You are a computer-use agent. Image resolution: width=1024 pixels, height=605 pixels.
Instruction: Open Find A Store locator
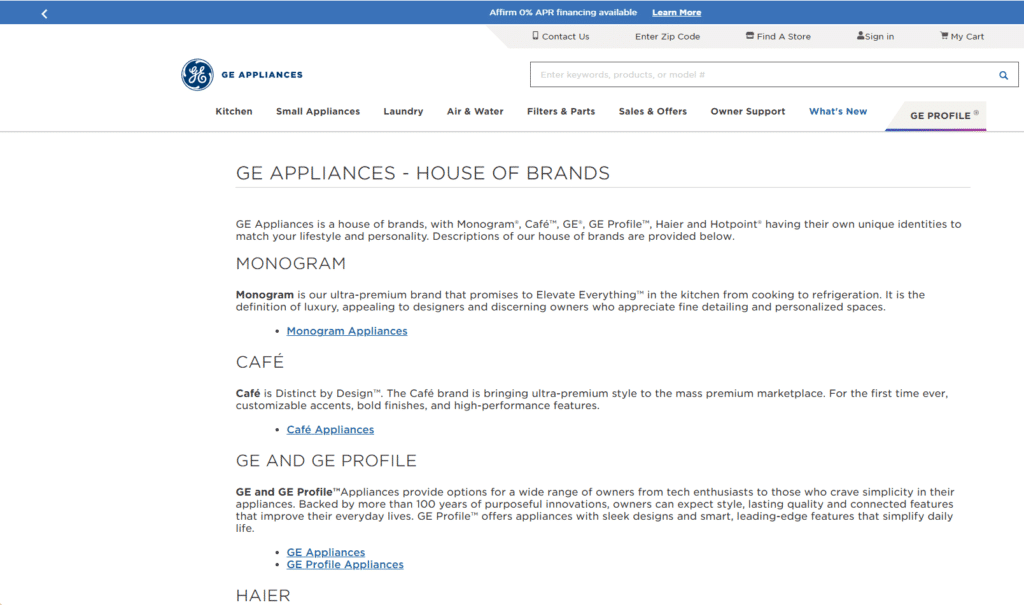(x=778, y=37)
